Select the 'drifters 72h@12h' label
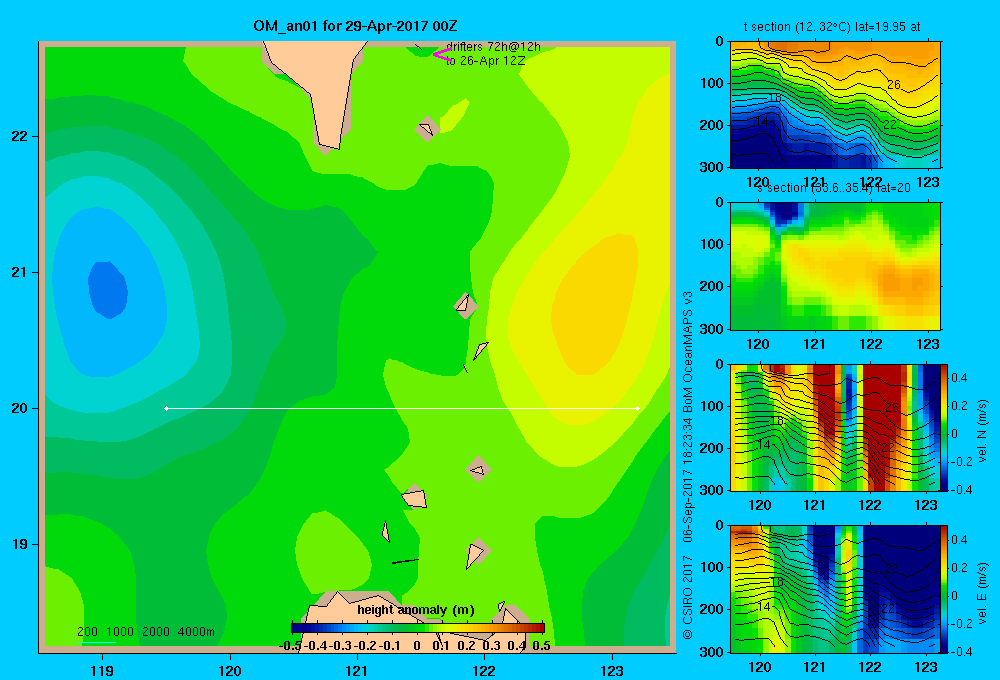The height and width of the screenshot is (680, 1000). [494, 47]
